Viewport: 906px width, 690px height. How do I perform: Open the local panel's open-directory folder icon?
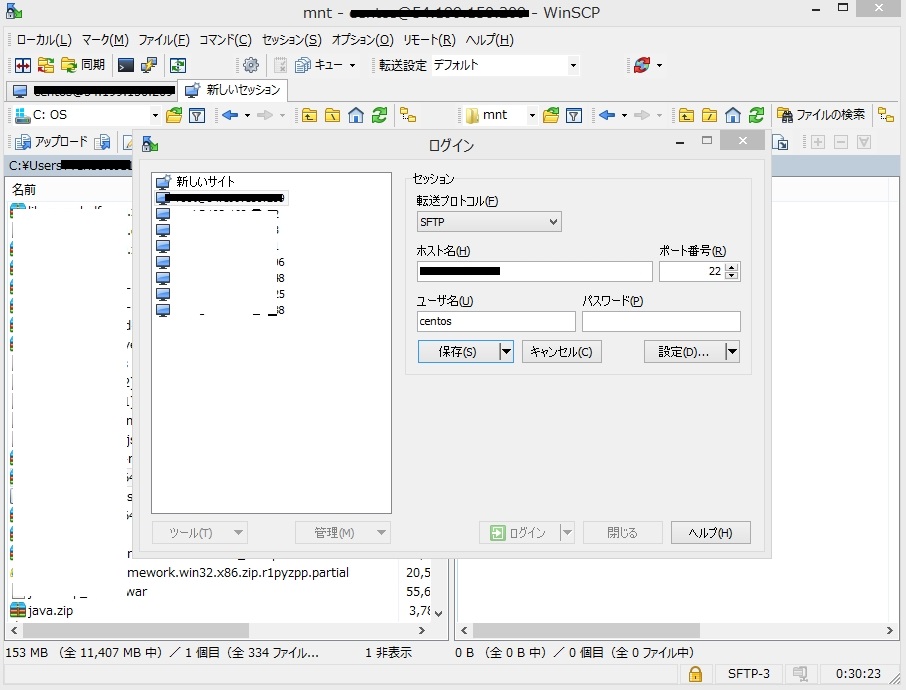click(x=174, y=116)
